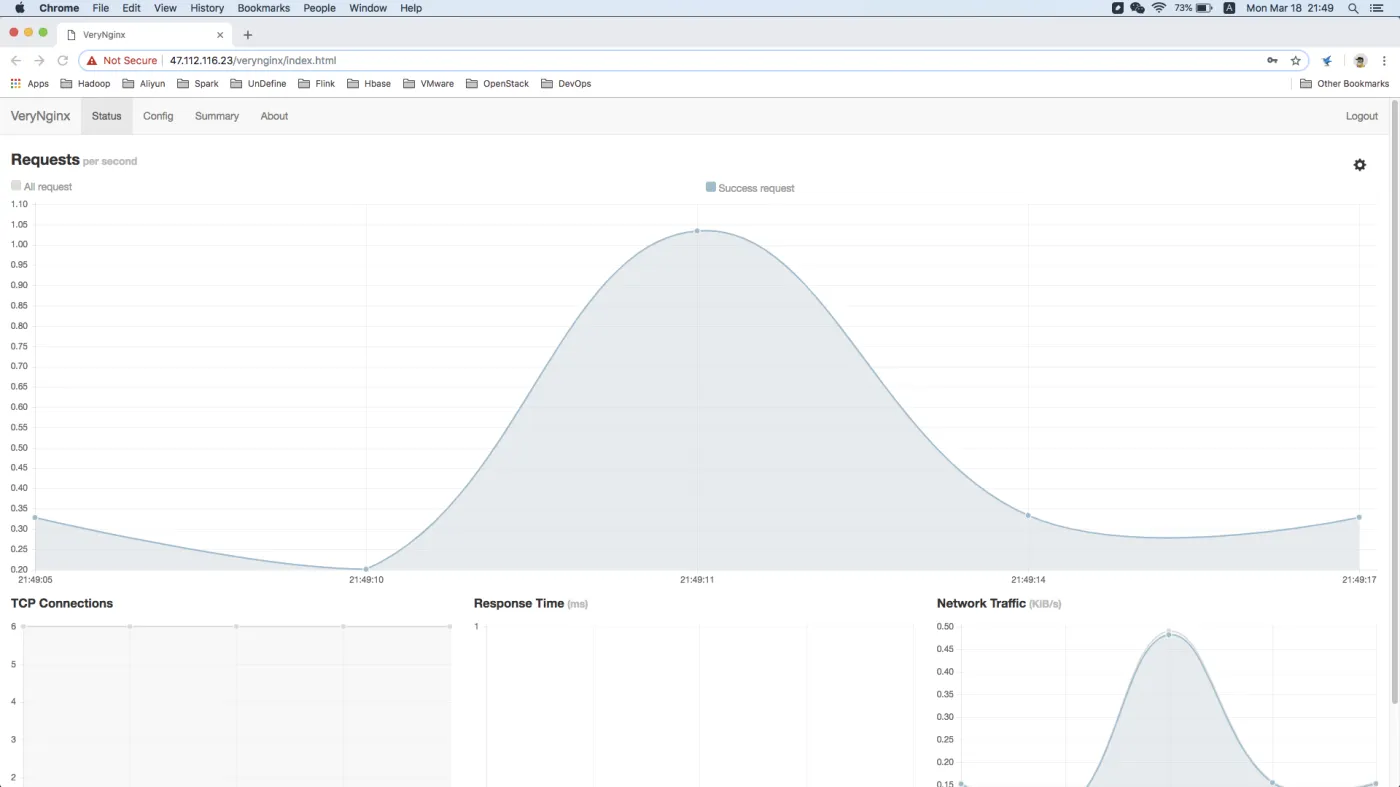Viewport: 1400px width, 787px height.
Task: Click the Not Secure warning icon
Action: click(x=92, y=60)
